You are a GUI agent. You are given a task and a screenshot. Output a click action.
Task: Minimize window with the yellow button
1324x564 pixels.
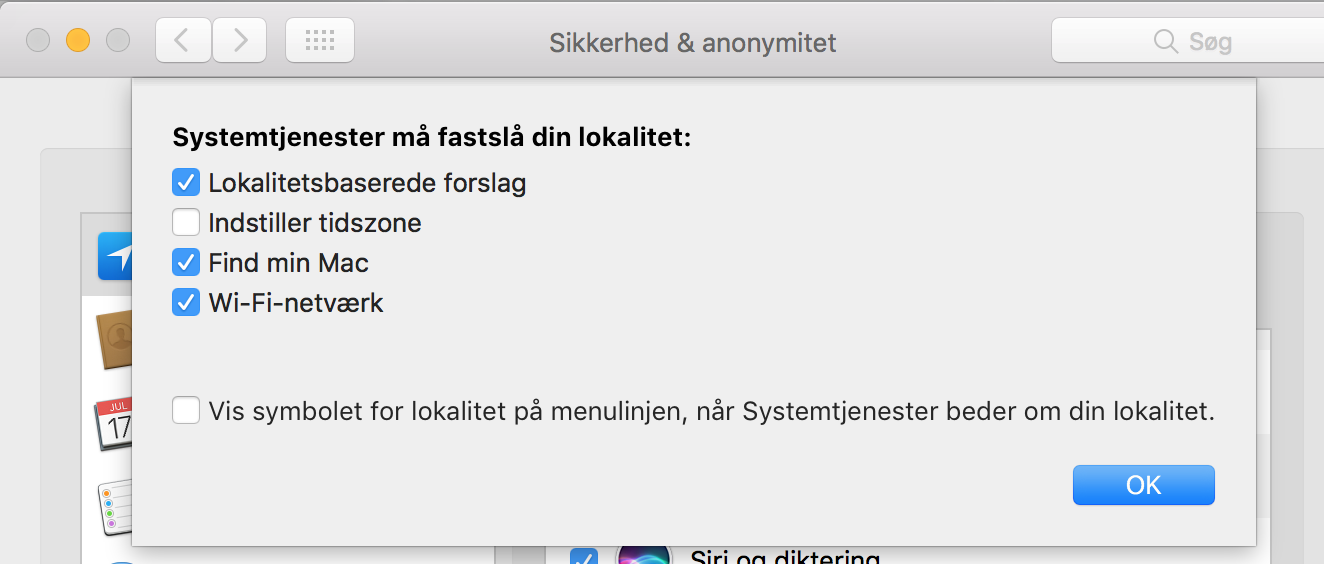pos(78,40)
